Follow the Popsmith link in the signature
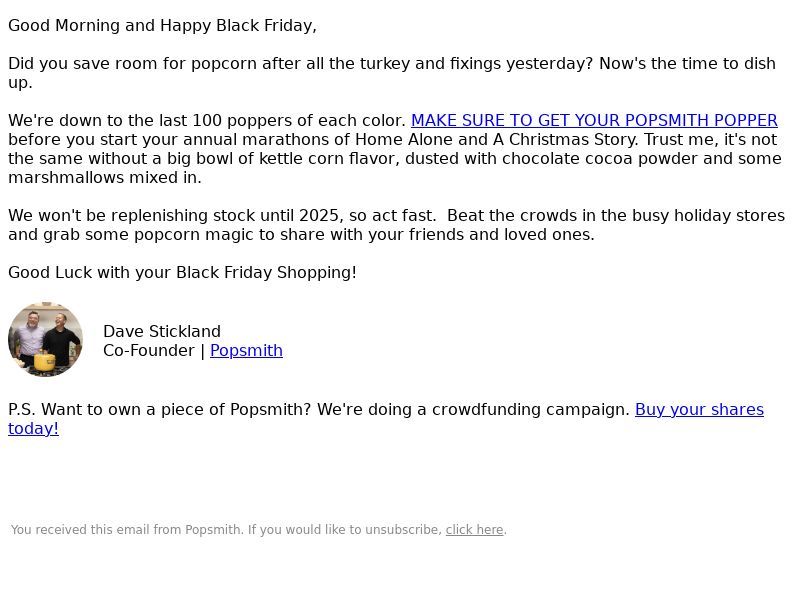This screenshot has width=800, height=600. [x=246, y=351]
